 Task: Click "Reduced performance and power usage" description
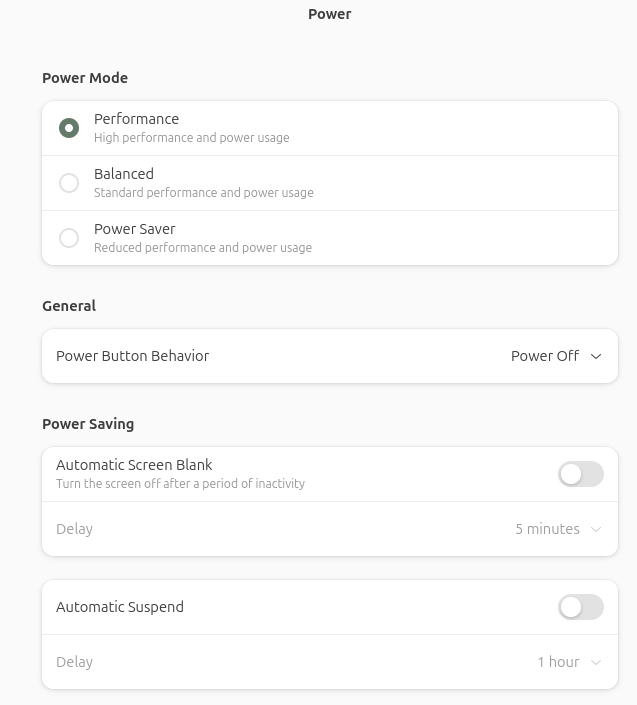pos(202,248)
